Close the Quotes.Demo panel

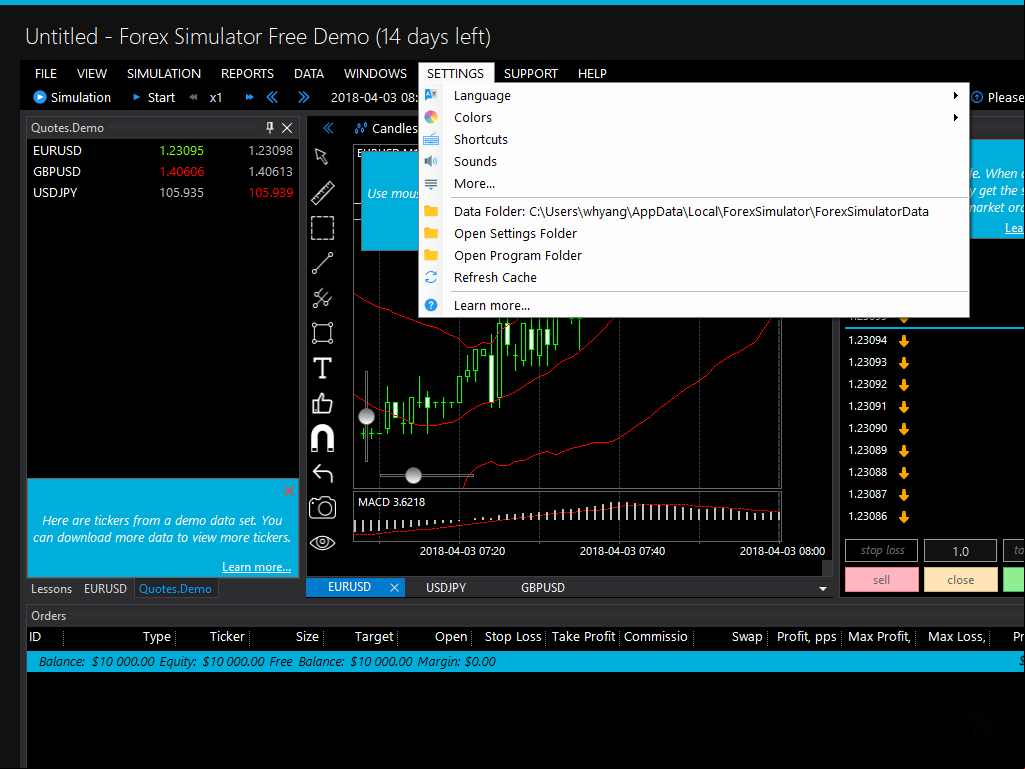coord(287,128)
